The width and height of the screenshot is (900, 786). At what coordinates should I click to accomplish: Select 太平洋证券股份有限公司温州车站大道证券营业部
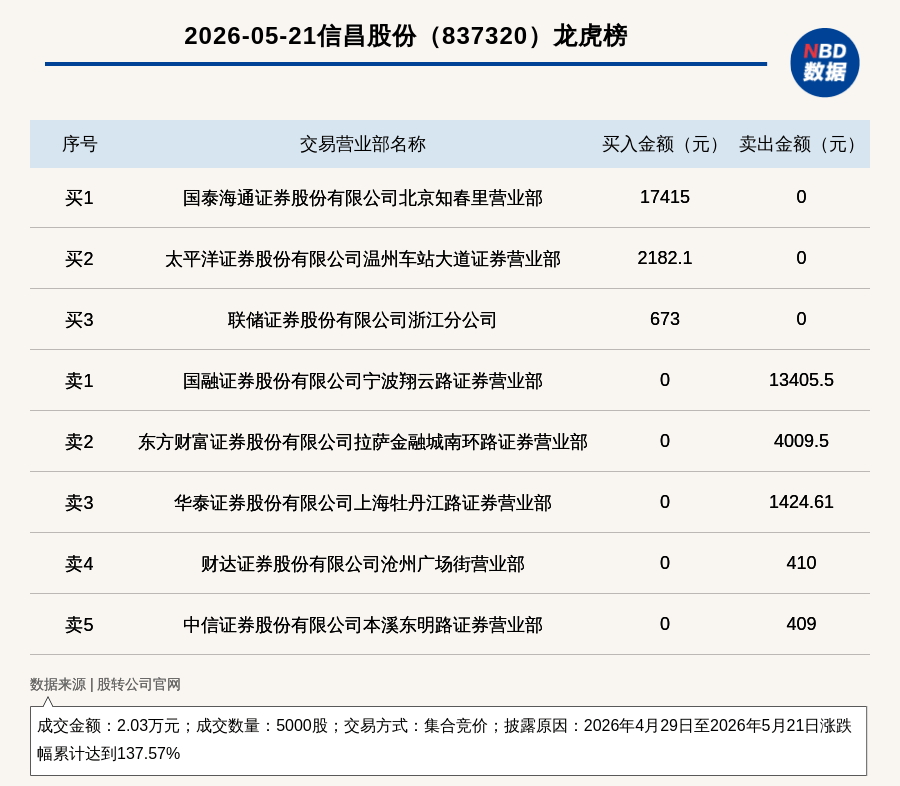(363, 259)
